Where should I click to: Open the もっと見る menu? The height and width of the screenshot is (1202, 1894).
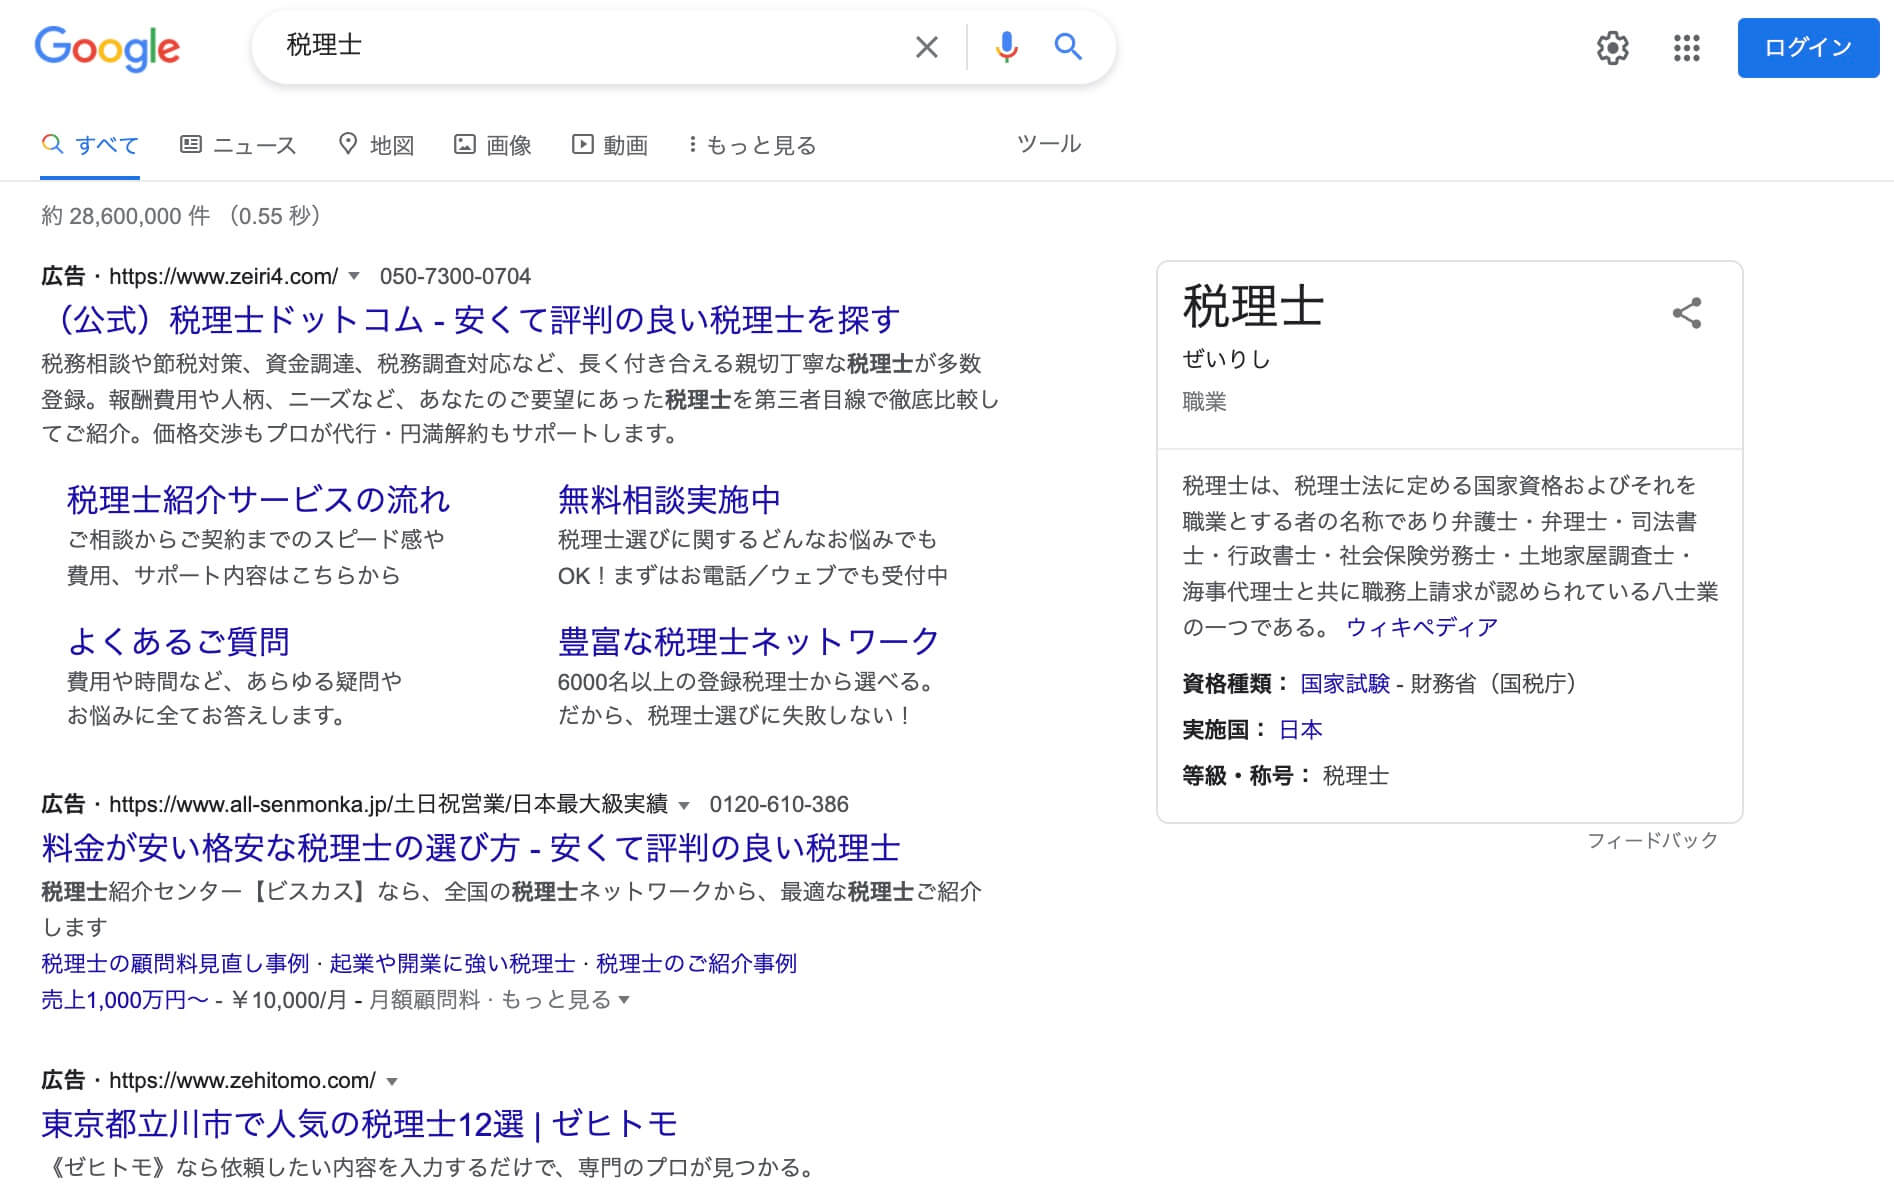752,146
